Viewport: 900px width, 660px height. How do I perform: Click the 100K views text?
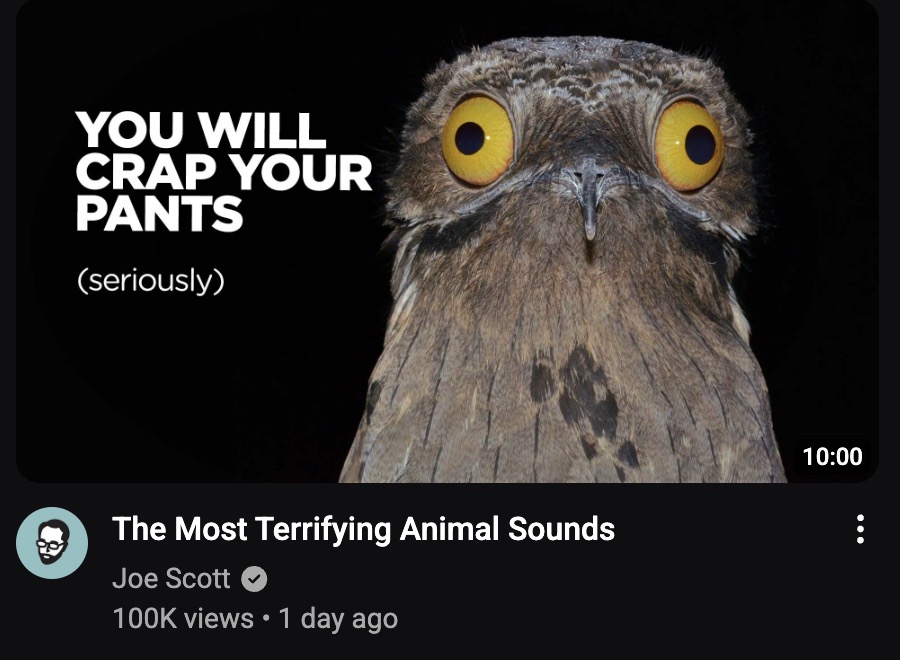coord(183,619)
